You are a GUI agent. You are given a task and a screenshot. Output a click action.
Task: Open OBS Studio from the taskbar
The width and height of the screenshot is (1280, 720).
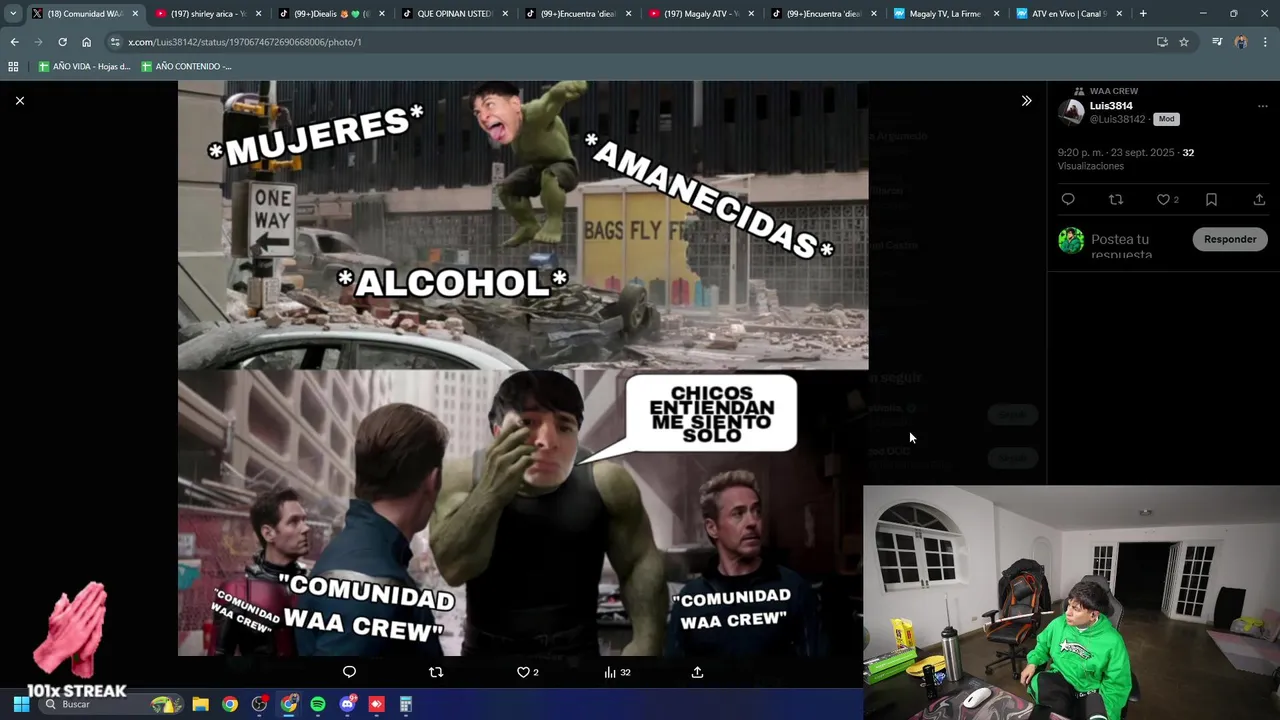259,704
